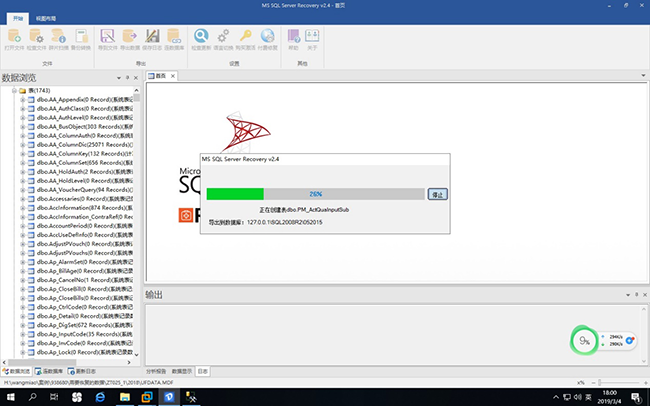
Task: Click the tree horizontal scrollbar right arrow
Action: pos(129,362)
